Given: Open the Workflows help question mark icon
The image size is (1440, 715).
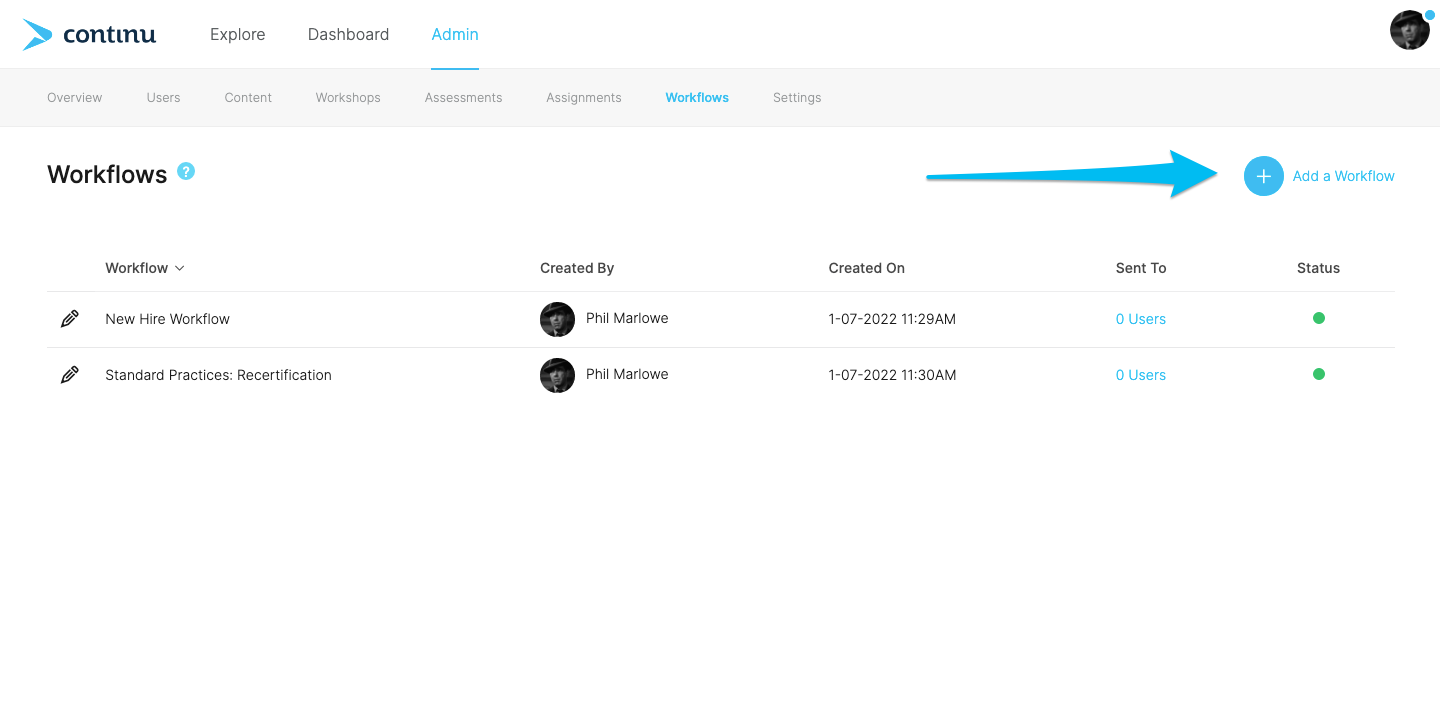Looking at the screenshot, I should tap(186, 171).
